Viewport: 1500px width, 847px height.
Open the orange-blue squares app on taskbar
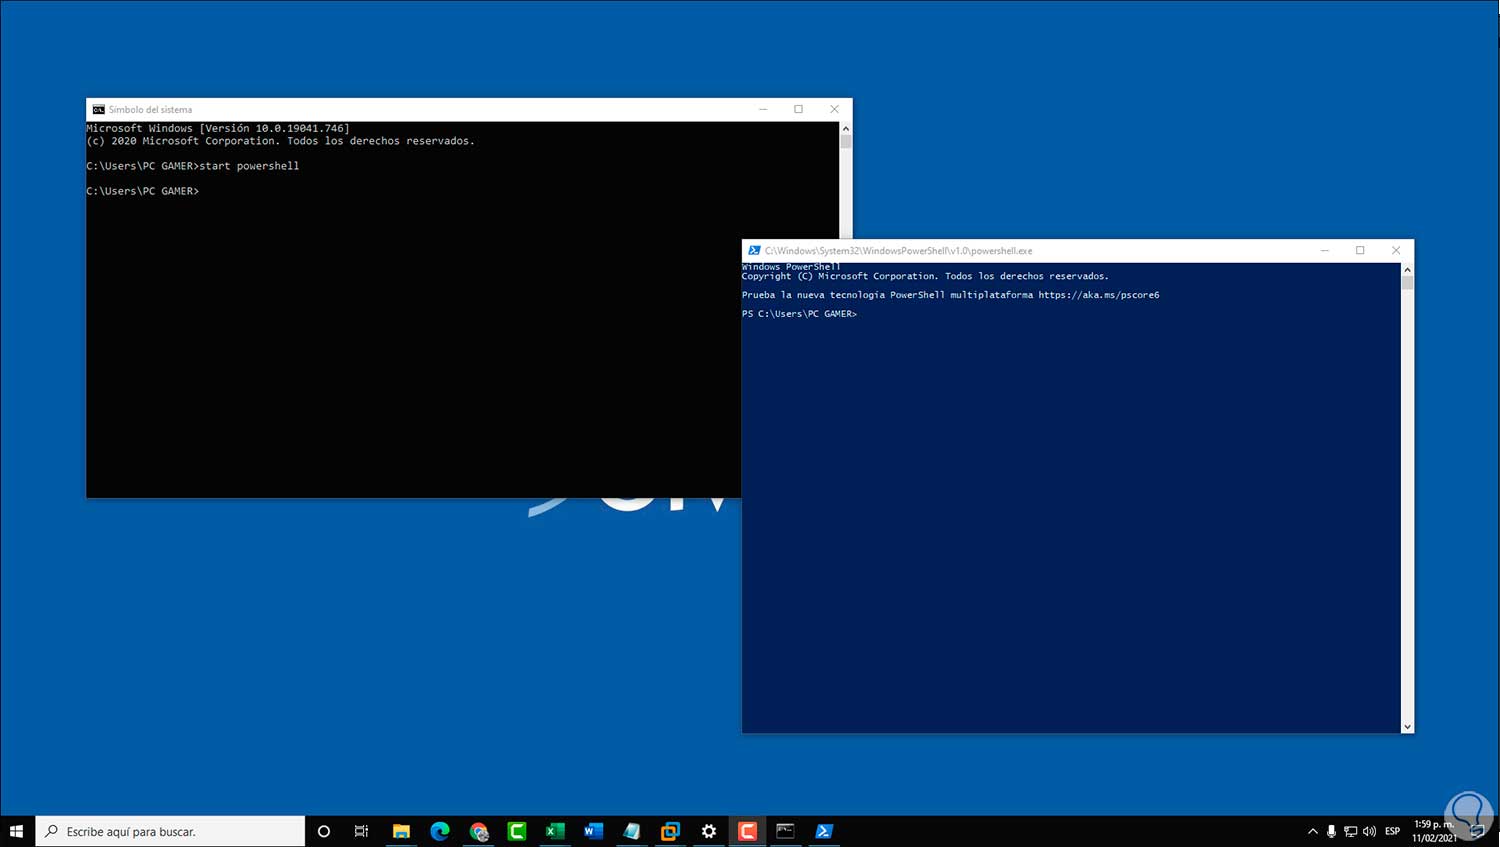(x=670, y=831)
